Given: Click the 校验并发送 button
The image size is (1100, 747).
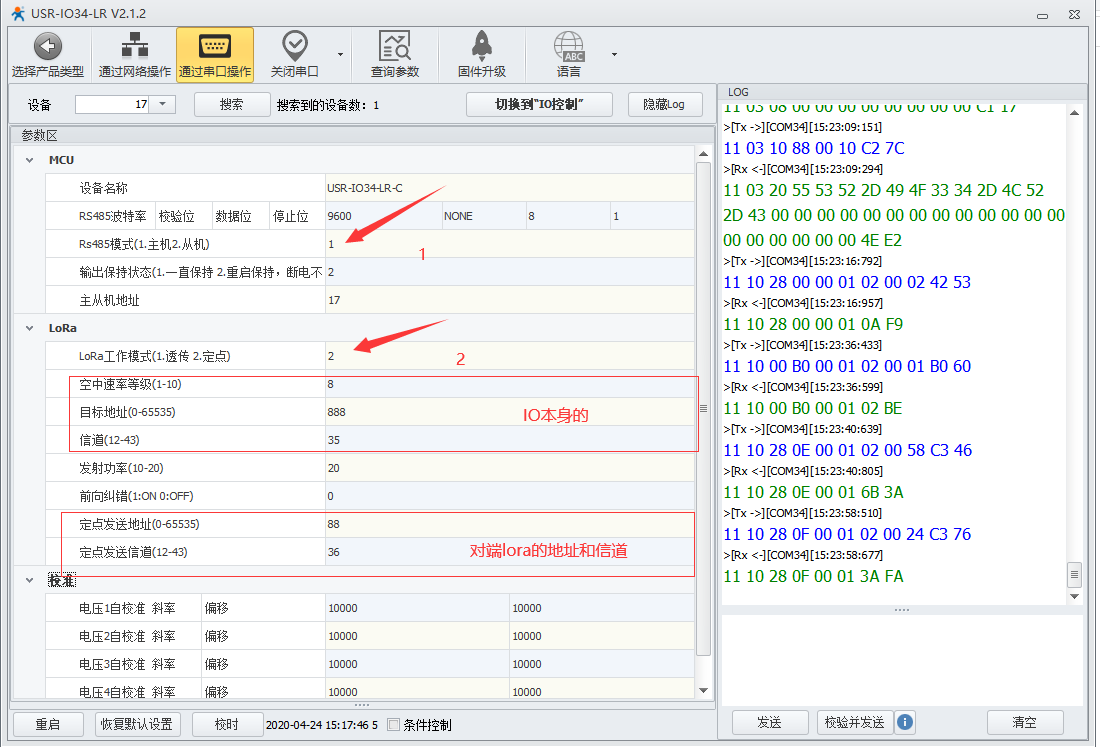Looking at the screenshot, I should [x=854, y=722].
